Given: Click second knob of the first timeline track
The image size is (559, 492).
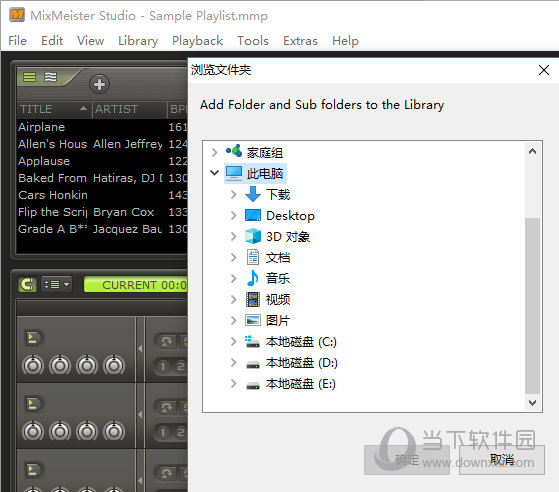Looking at the screenshot, I should 60,365.
